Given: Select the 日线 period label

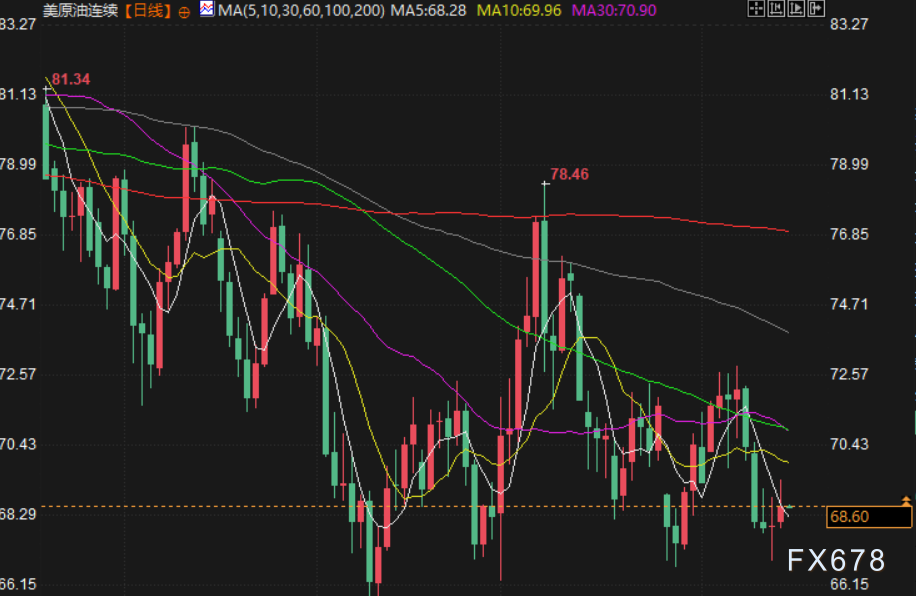Looking at the screenshot, I should (x=152, y=11).
